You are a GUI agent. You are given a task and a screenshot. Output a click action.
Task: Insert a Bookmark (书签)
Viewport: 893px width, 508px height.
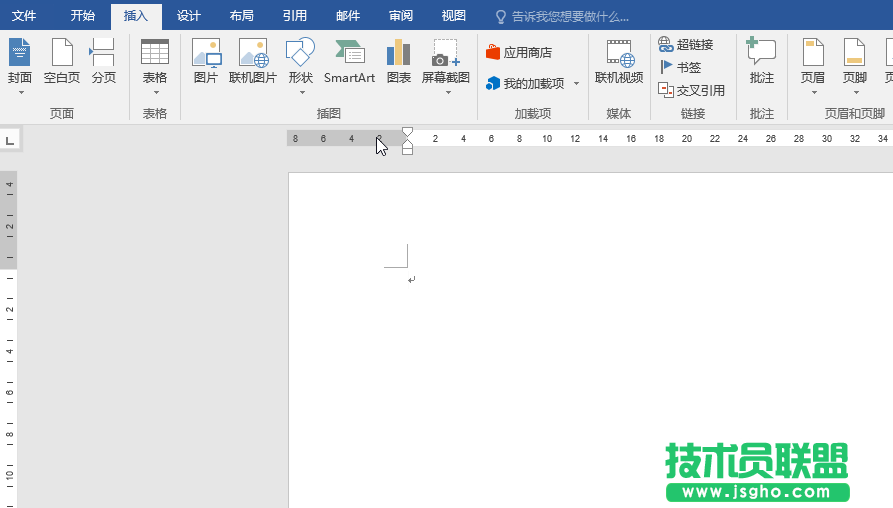click(679, 67)
